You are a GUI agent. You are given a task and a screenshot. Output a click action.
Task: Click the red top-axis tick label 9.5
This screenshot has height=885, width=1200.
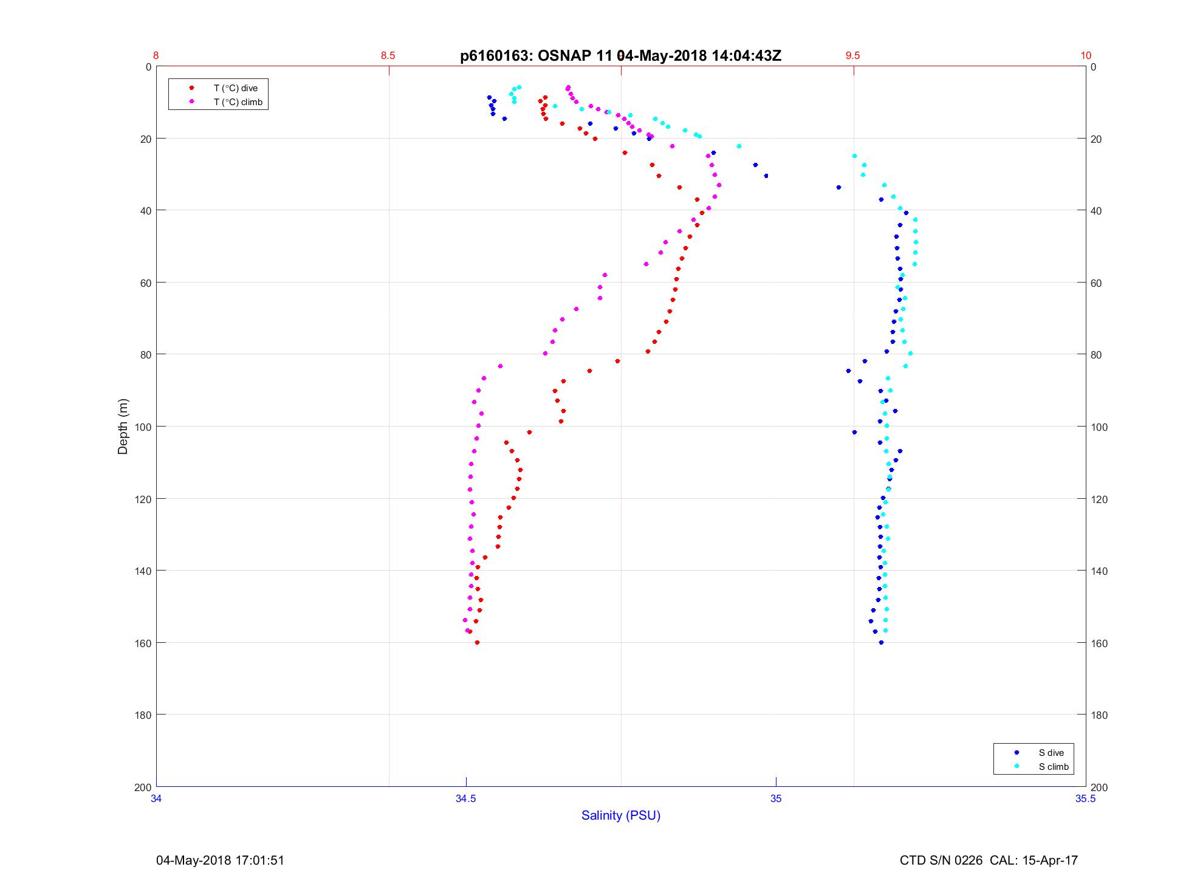[x=853, y=56]
